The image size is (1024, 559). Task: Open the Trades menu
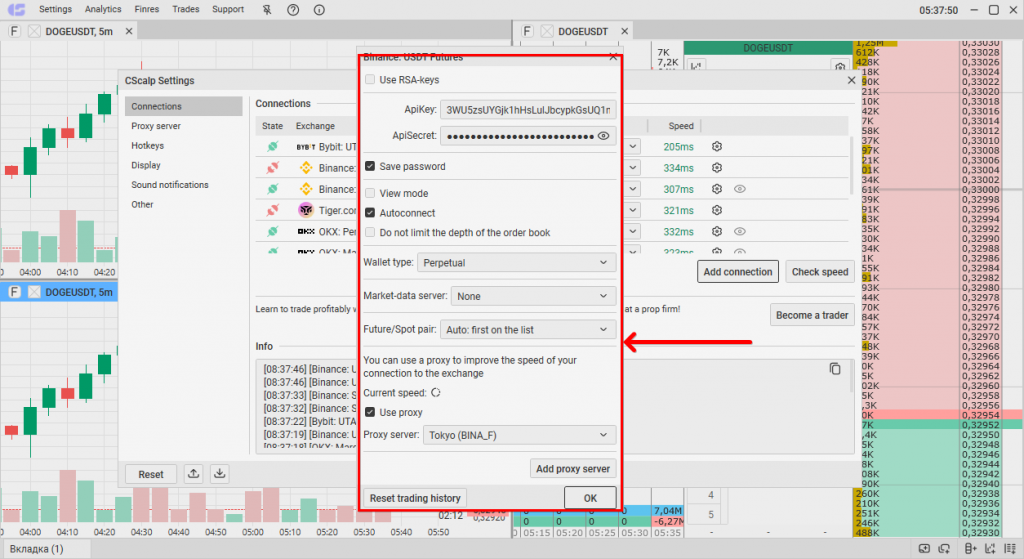point(186,9)
